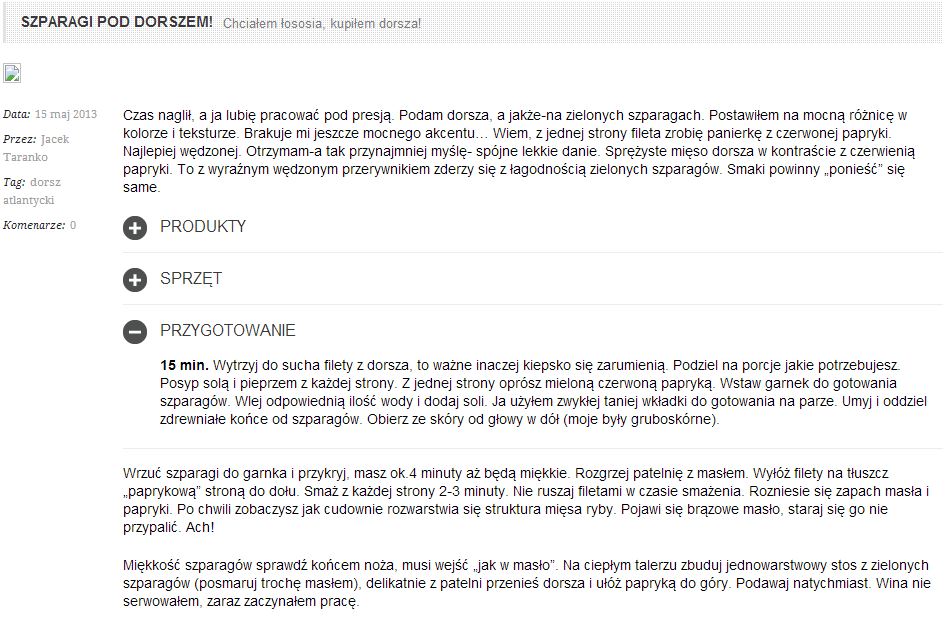Image resolution: width=952 pixels, height=627 pixels.
Task: Open author link Jacek Taranko
Action: [36, 148]
